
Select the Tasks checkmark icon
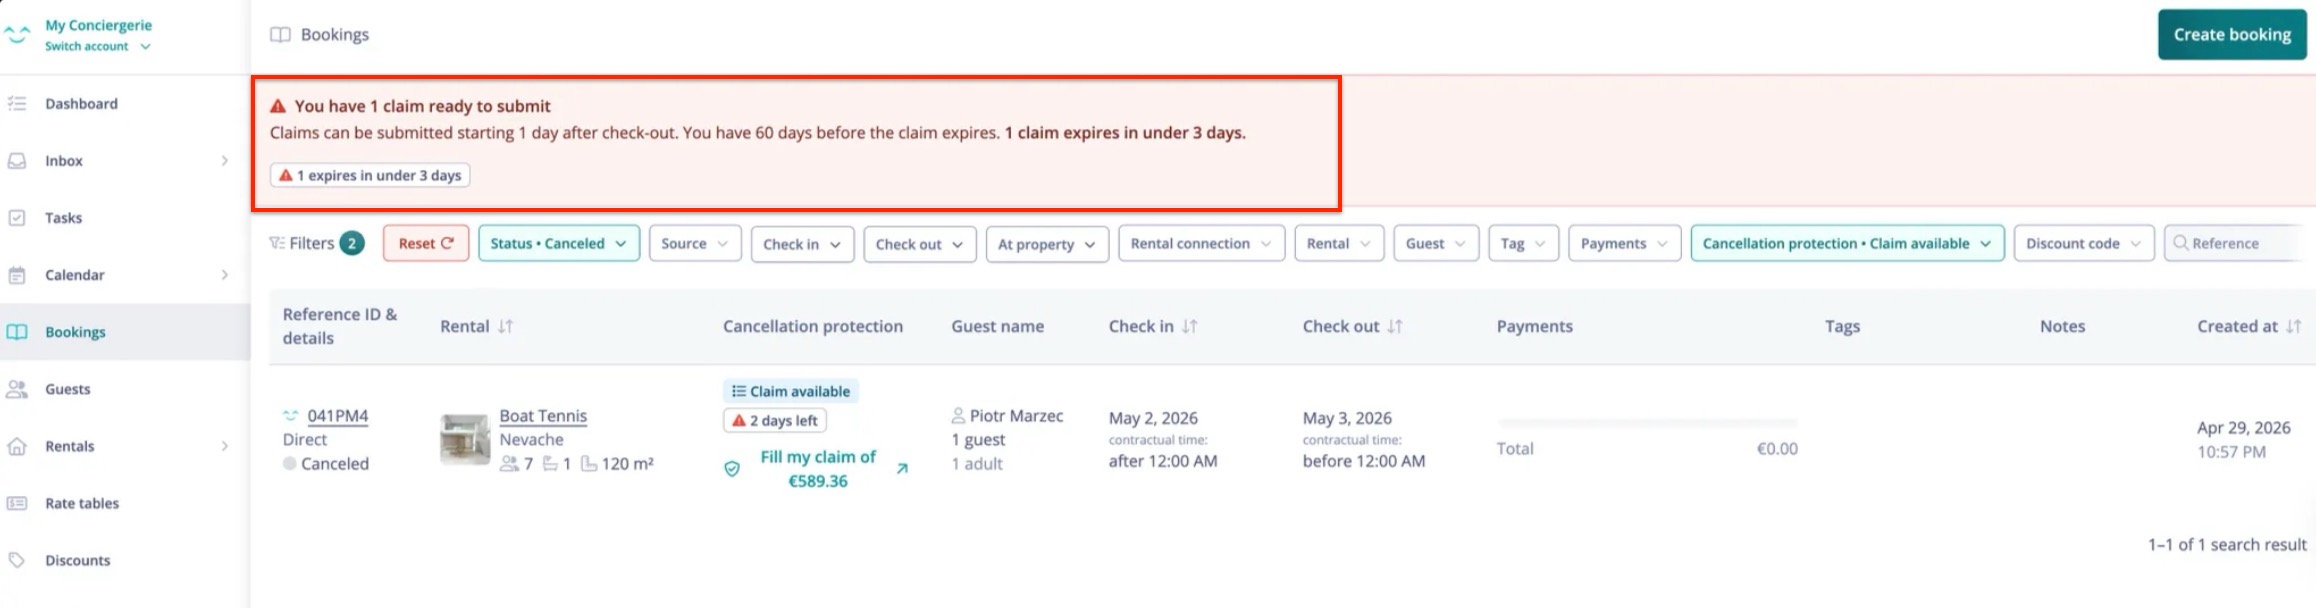point(17,218)
